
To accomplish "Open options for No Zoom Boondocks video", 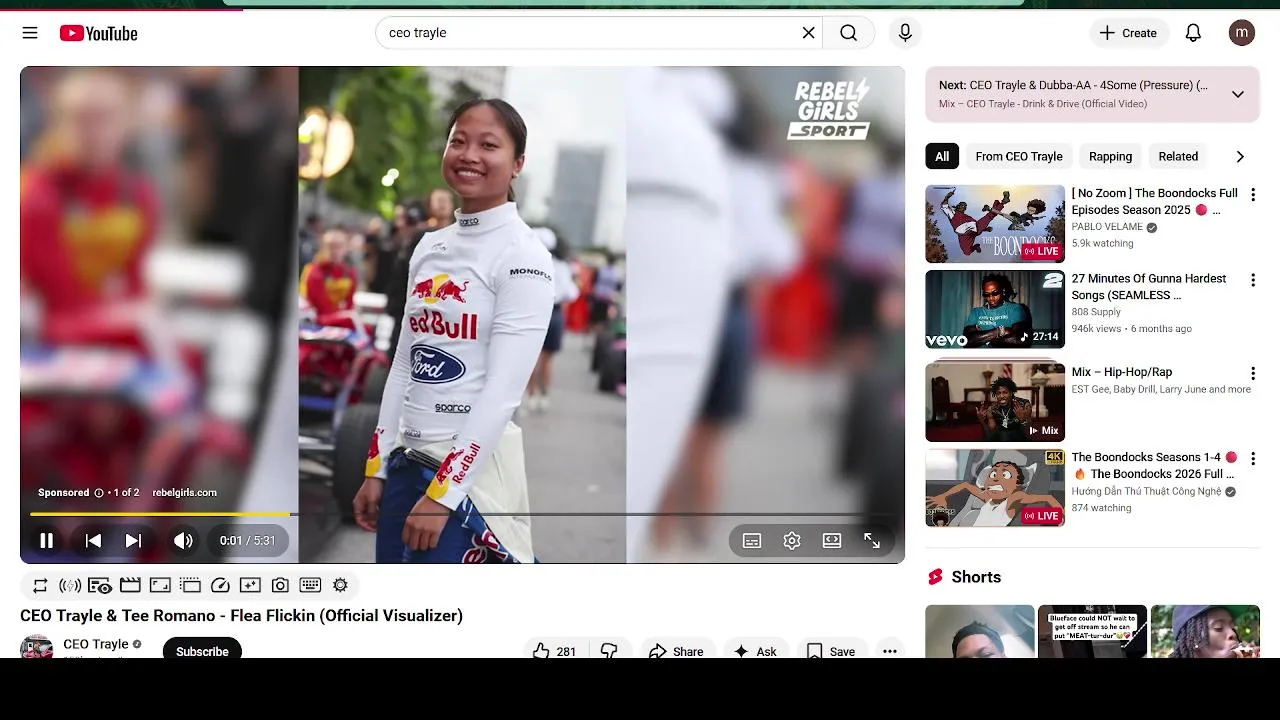I will pos(1252,195).
